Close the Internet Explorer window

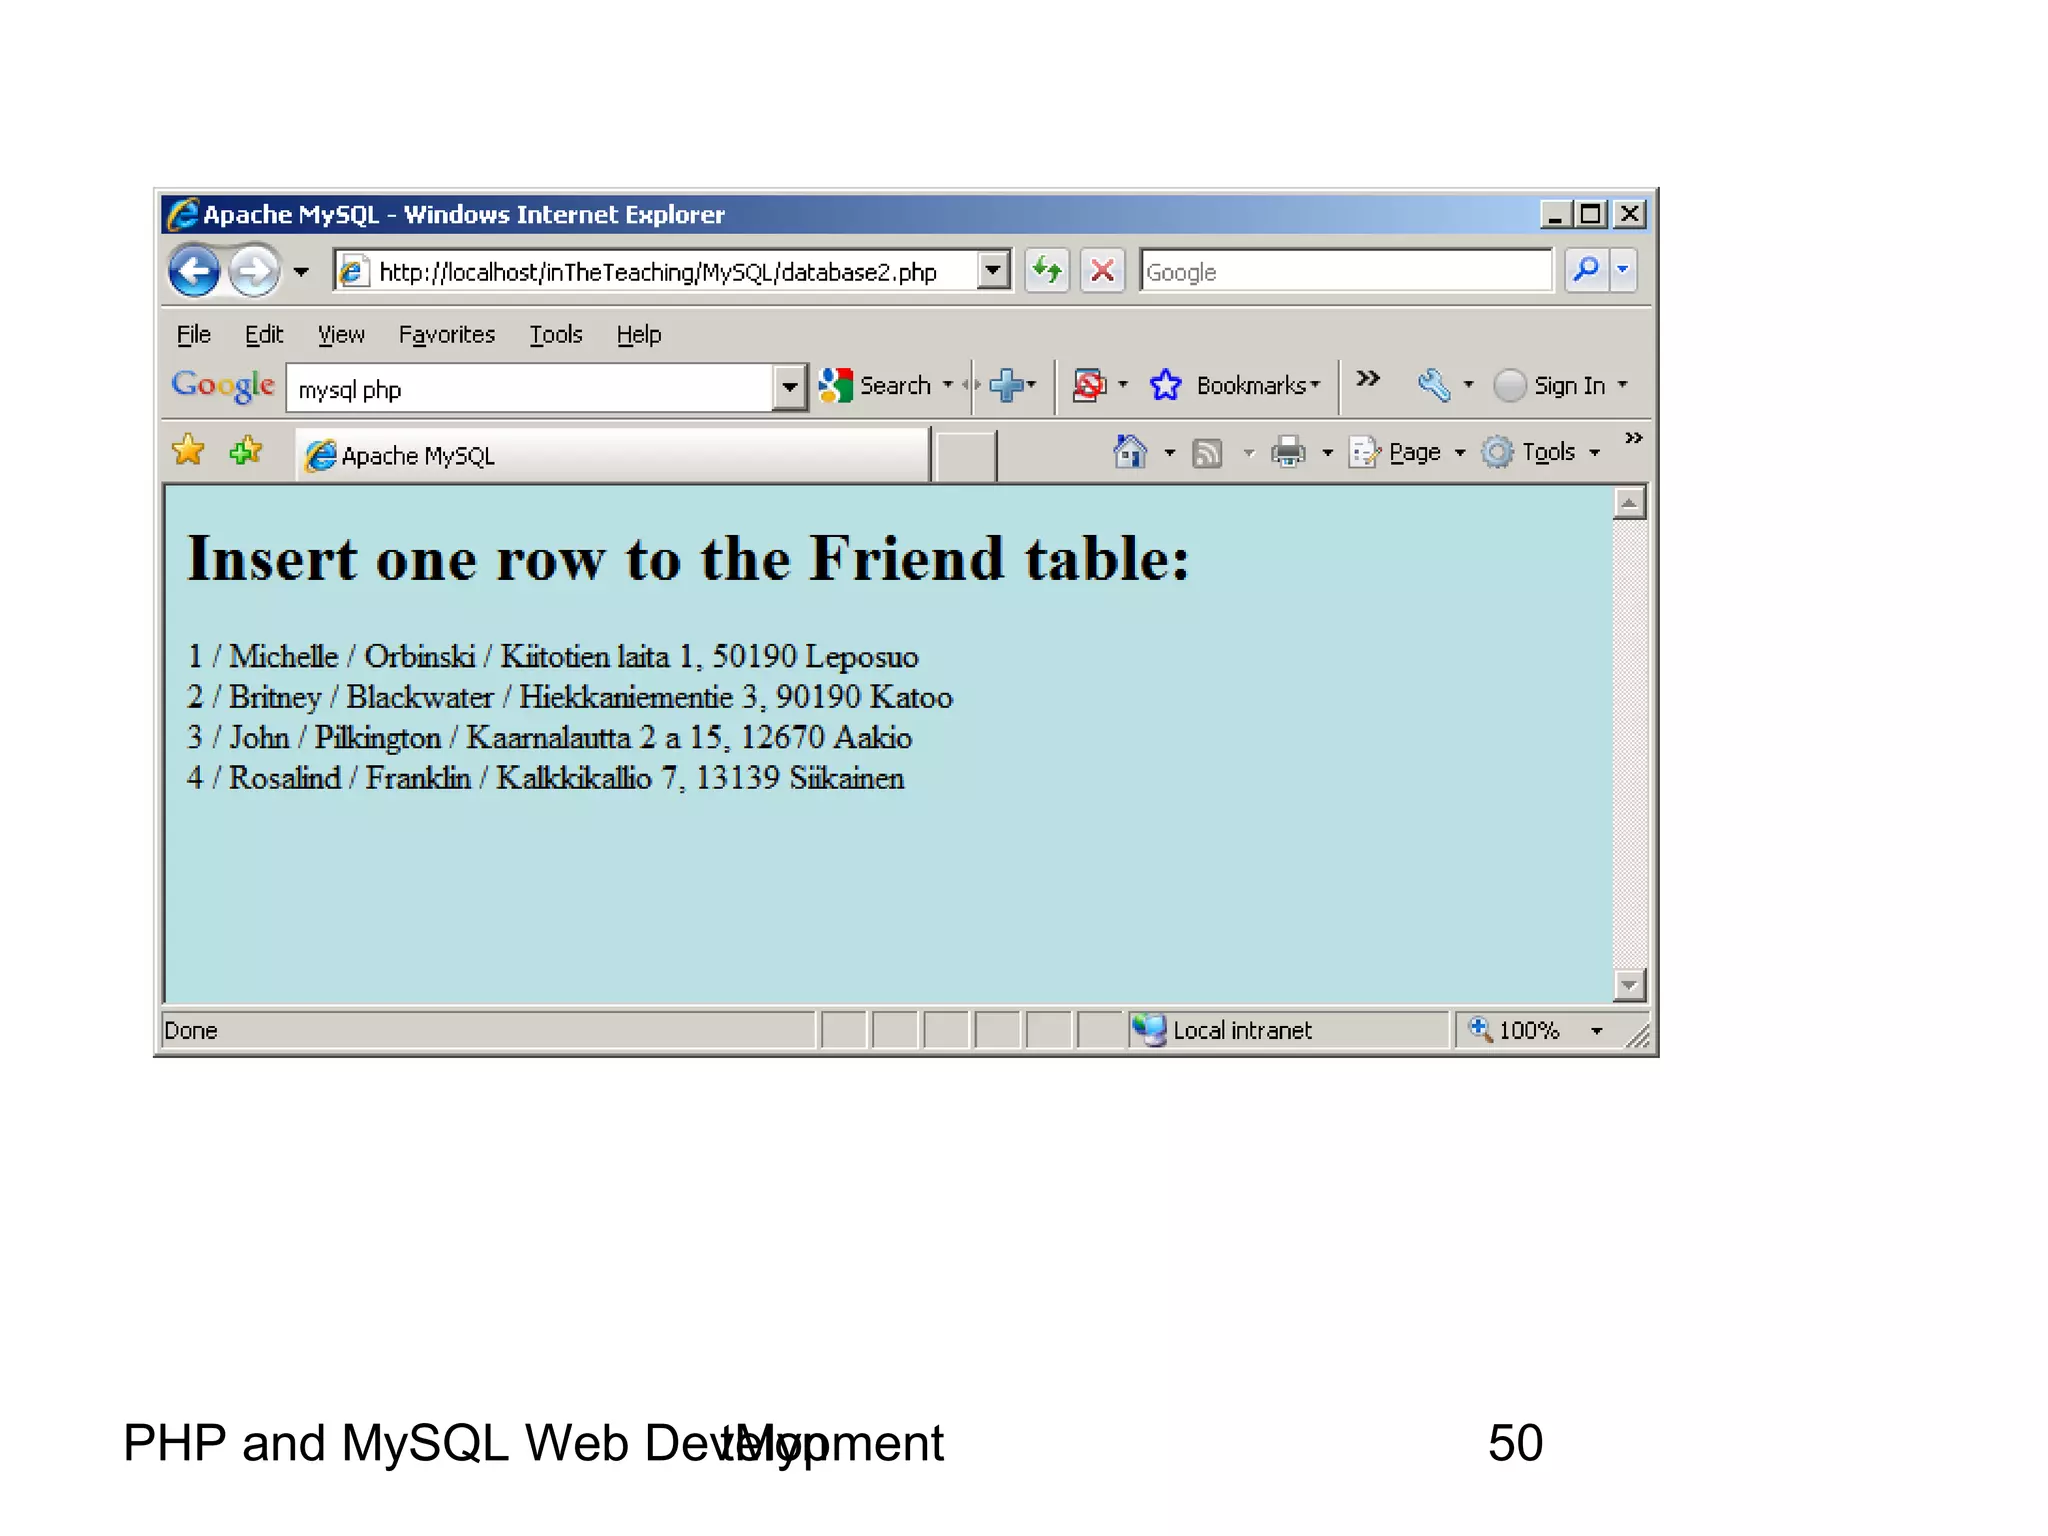(x=1629, y=214)
